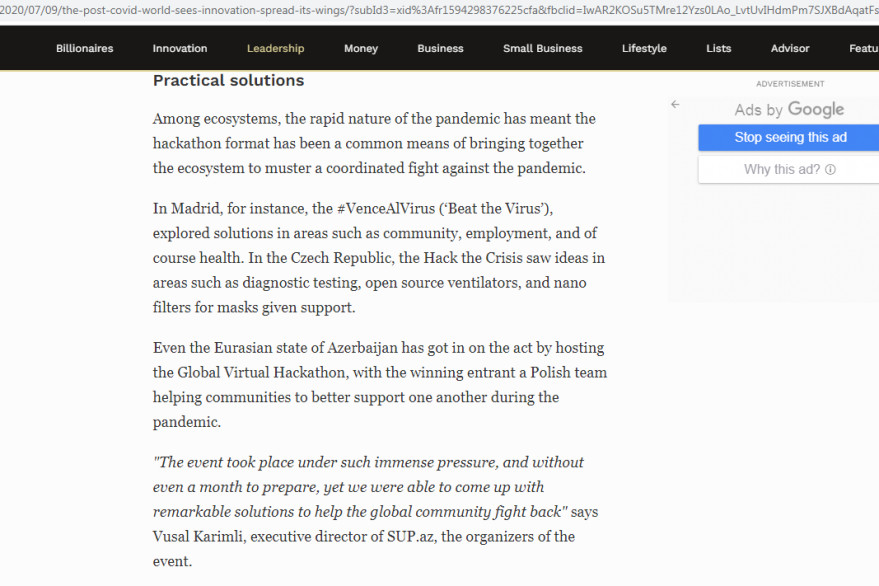Click the browser address bar URL
The width and height of the screenshot is (879, 586).
pyautogui.click(x=440, y=10)
